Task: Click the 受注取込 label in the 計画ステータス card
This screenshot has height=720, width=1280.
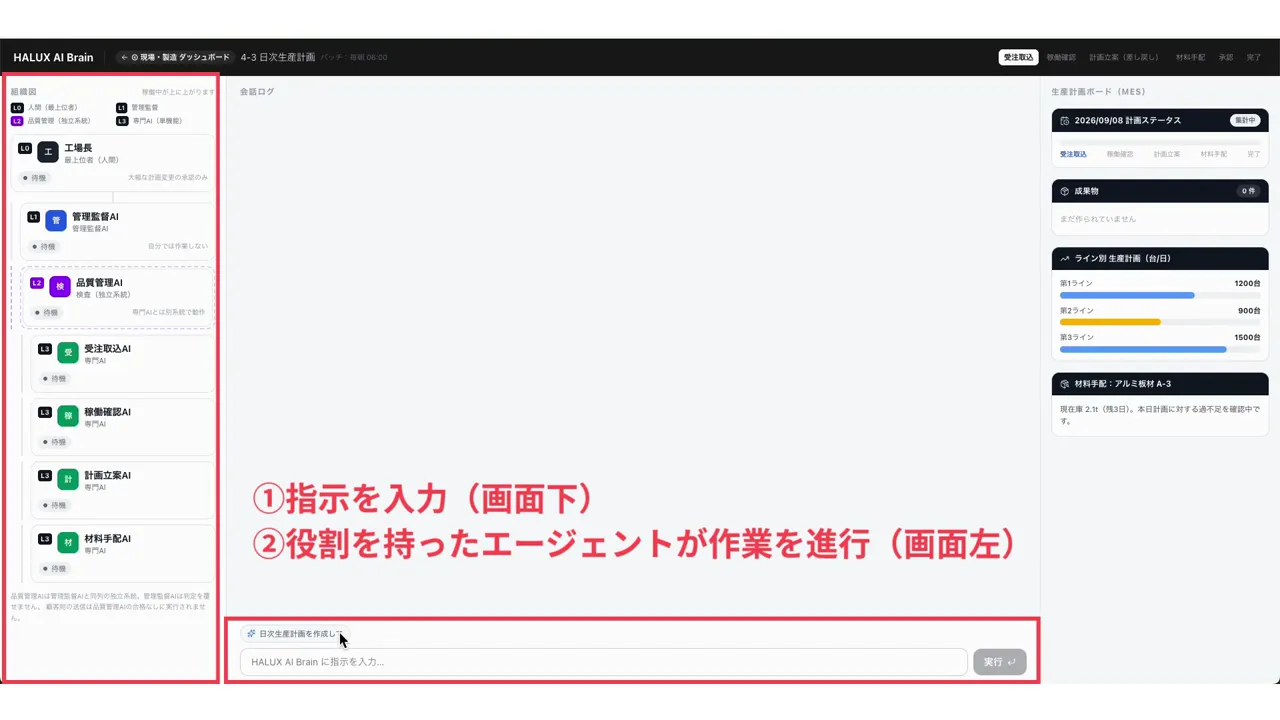Action: coord(1073,155)
